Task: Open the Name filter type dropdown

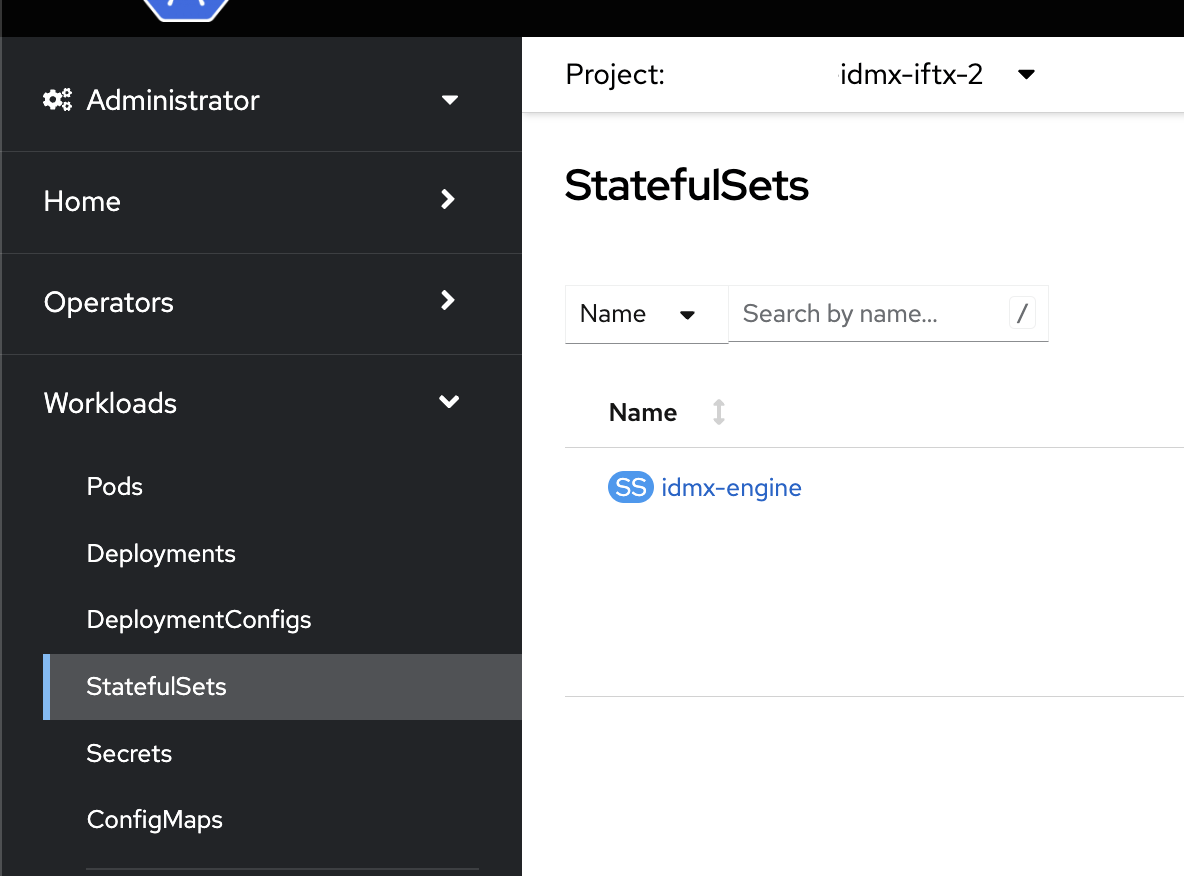Action: coord(646,314)
